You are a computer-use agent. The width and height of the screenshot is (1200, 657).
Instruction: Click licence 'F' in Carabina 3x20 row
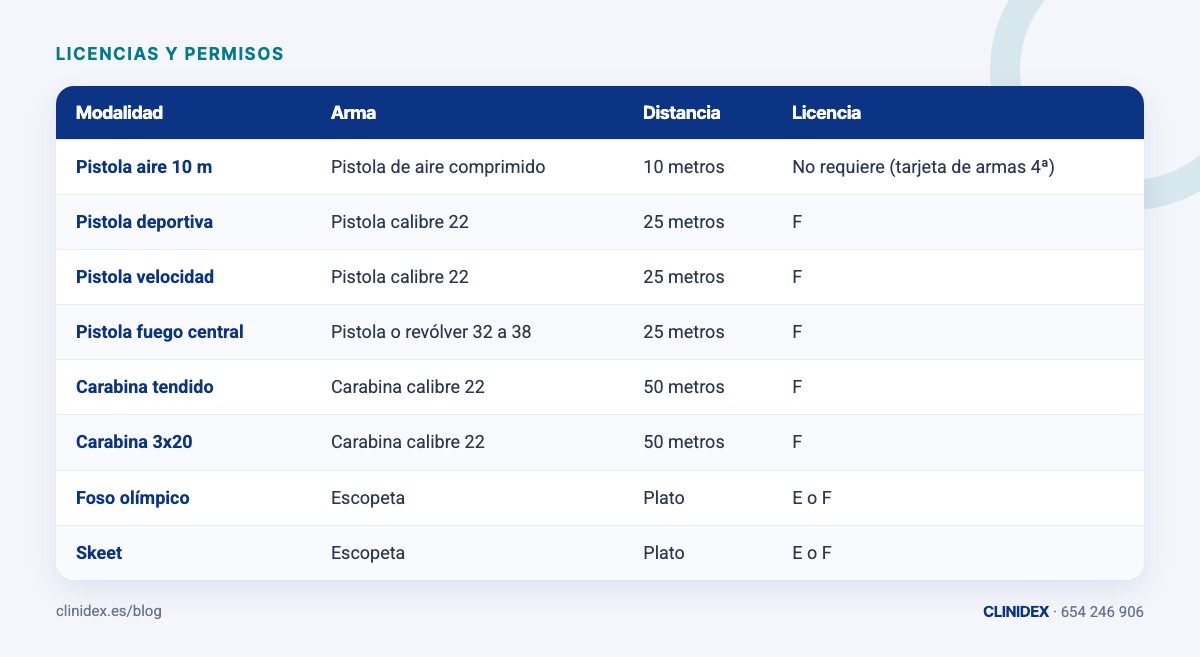click(797, 442)
